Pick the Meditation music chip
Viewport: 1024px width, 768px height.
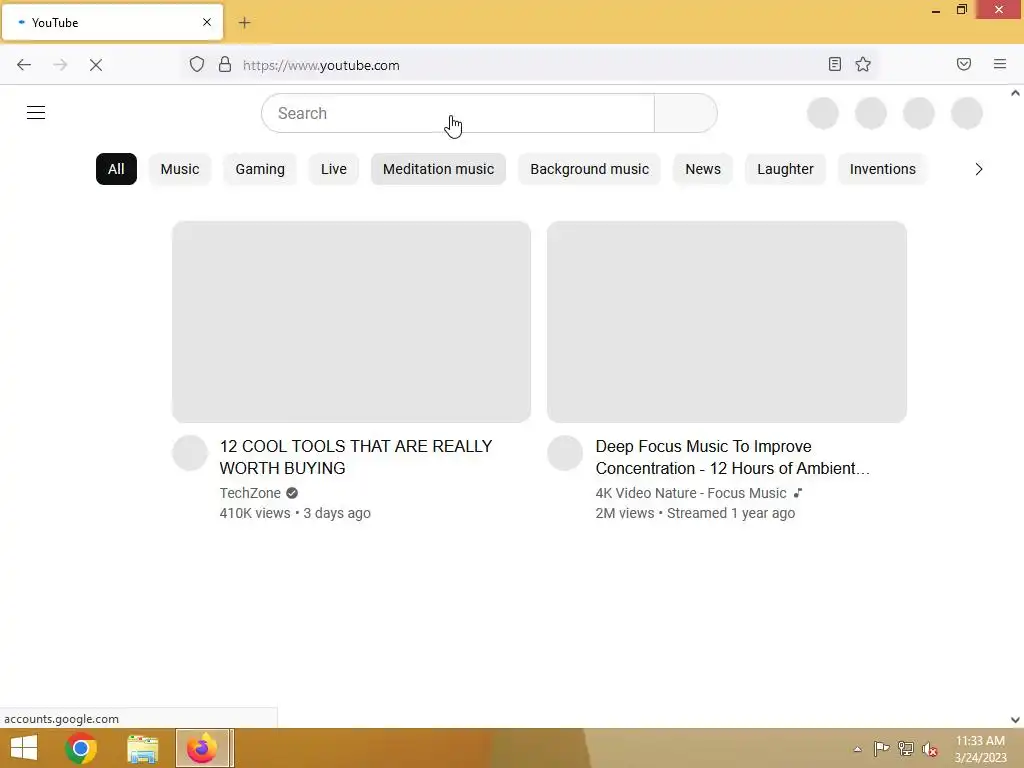438,169
